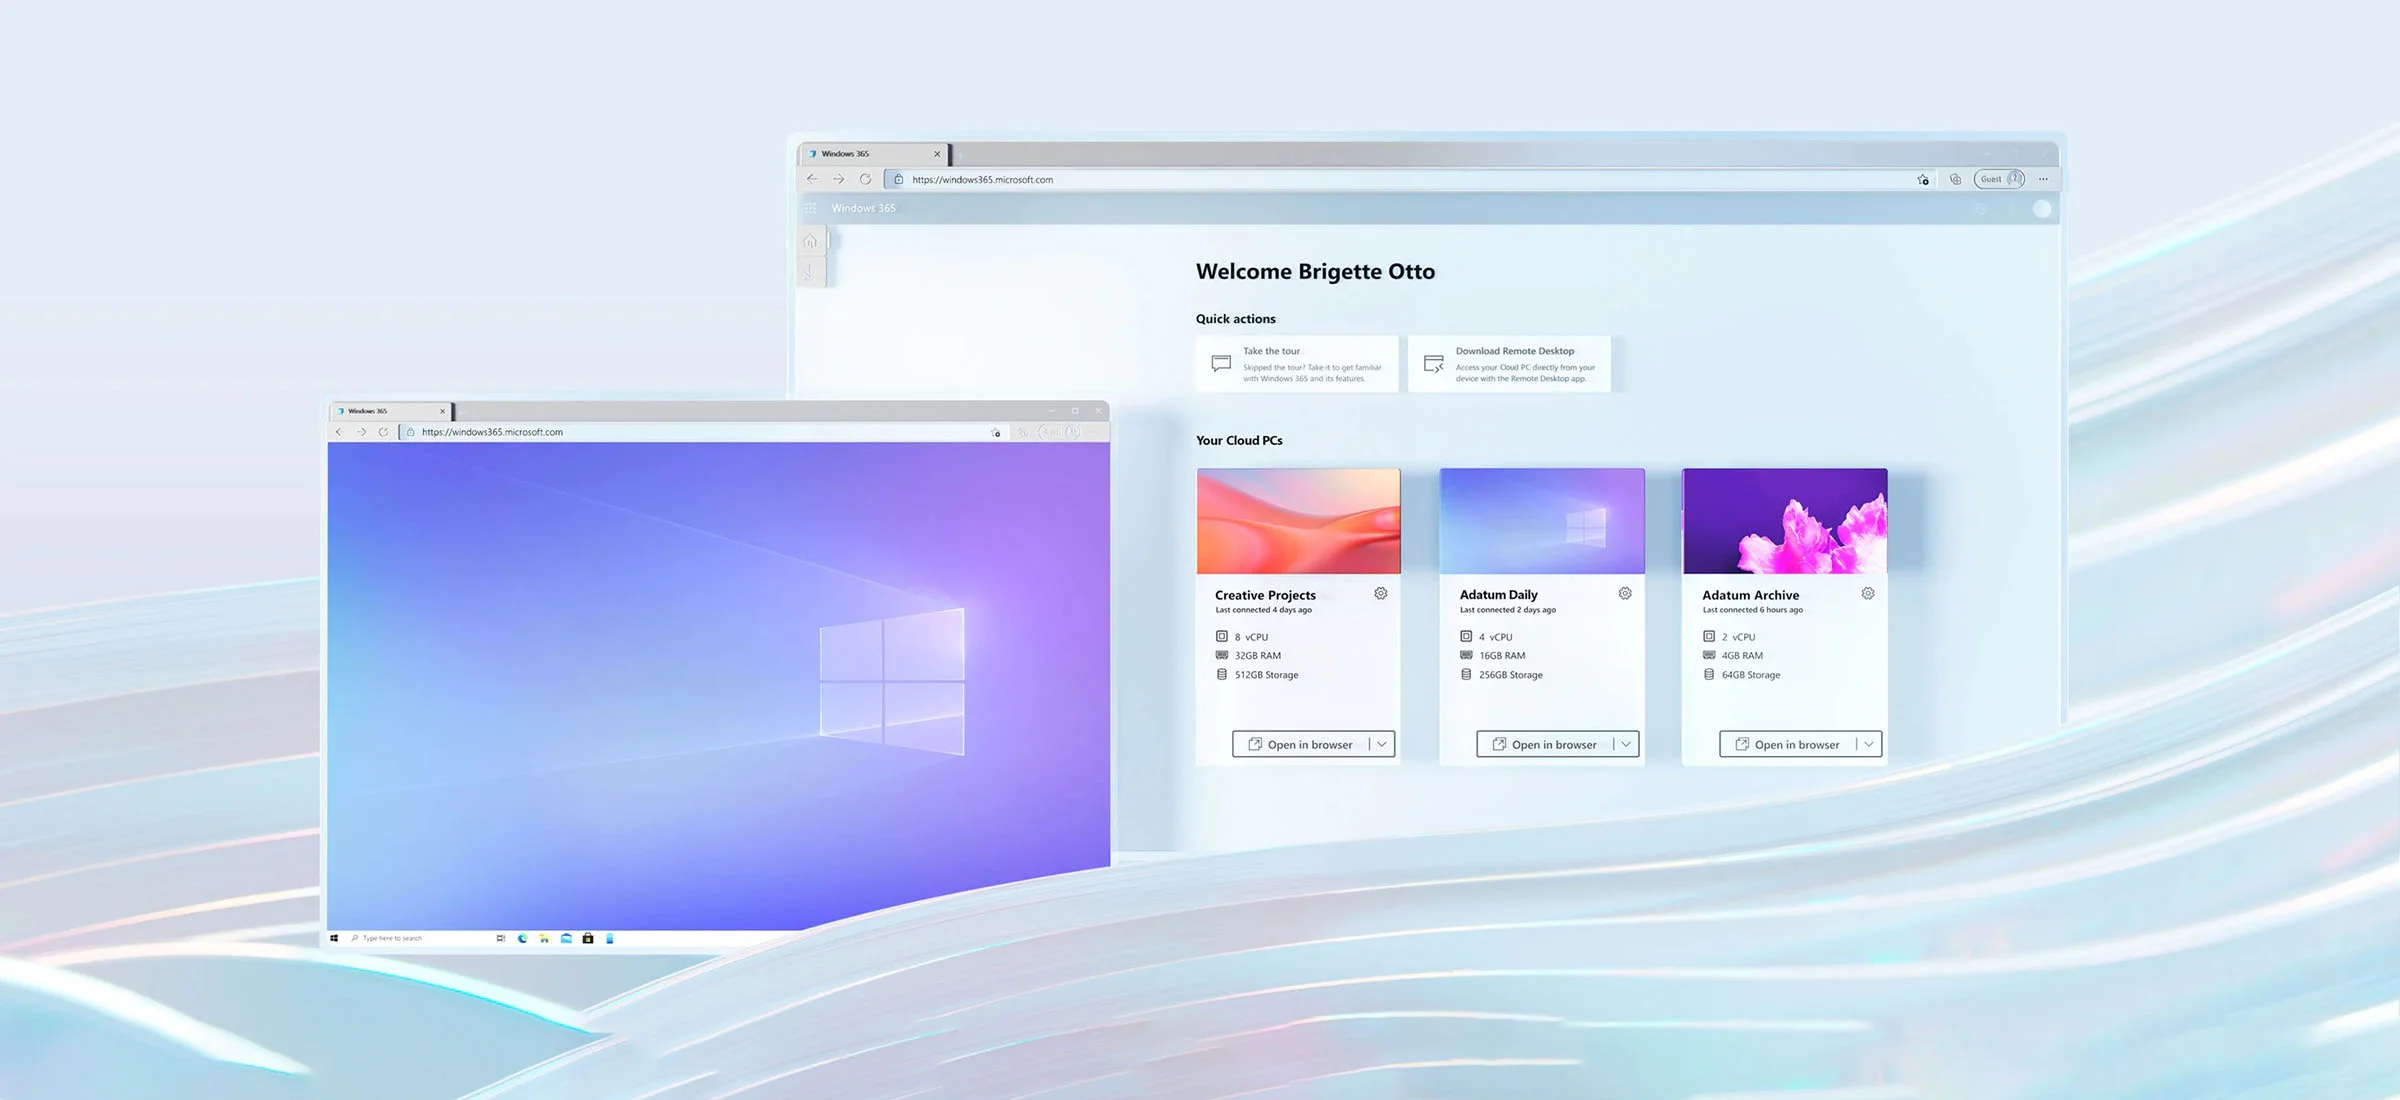The width and height of the screenshot is (2400, 1100).
Task: Open settings gear for Creative Projects Cloud PC
Action: coord(1380,593)
